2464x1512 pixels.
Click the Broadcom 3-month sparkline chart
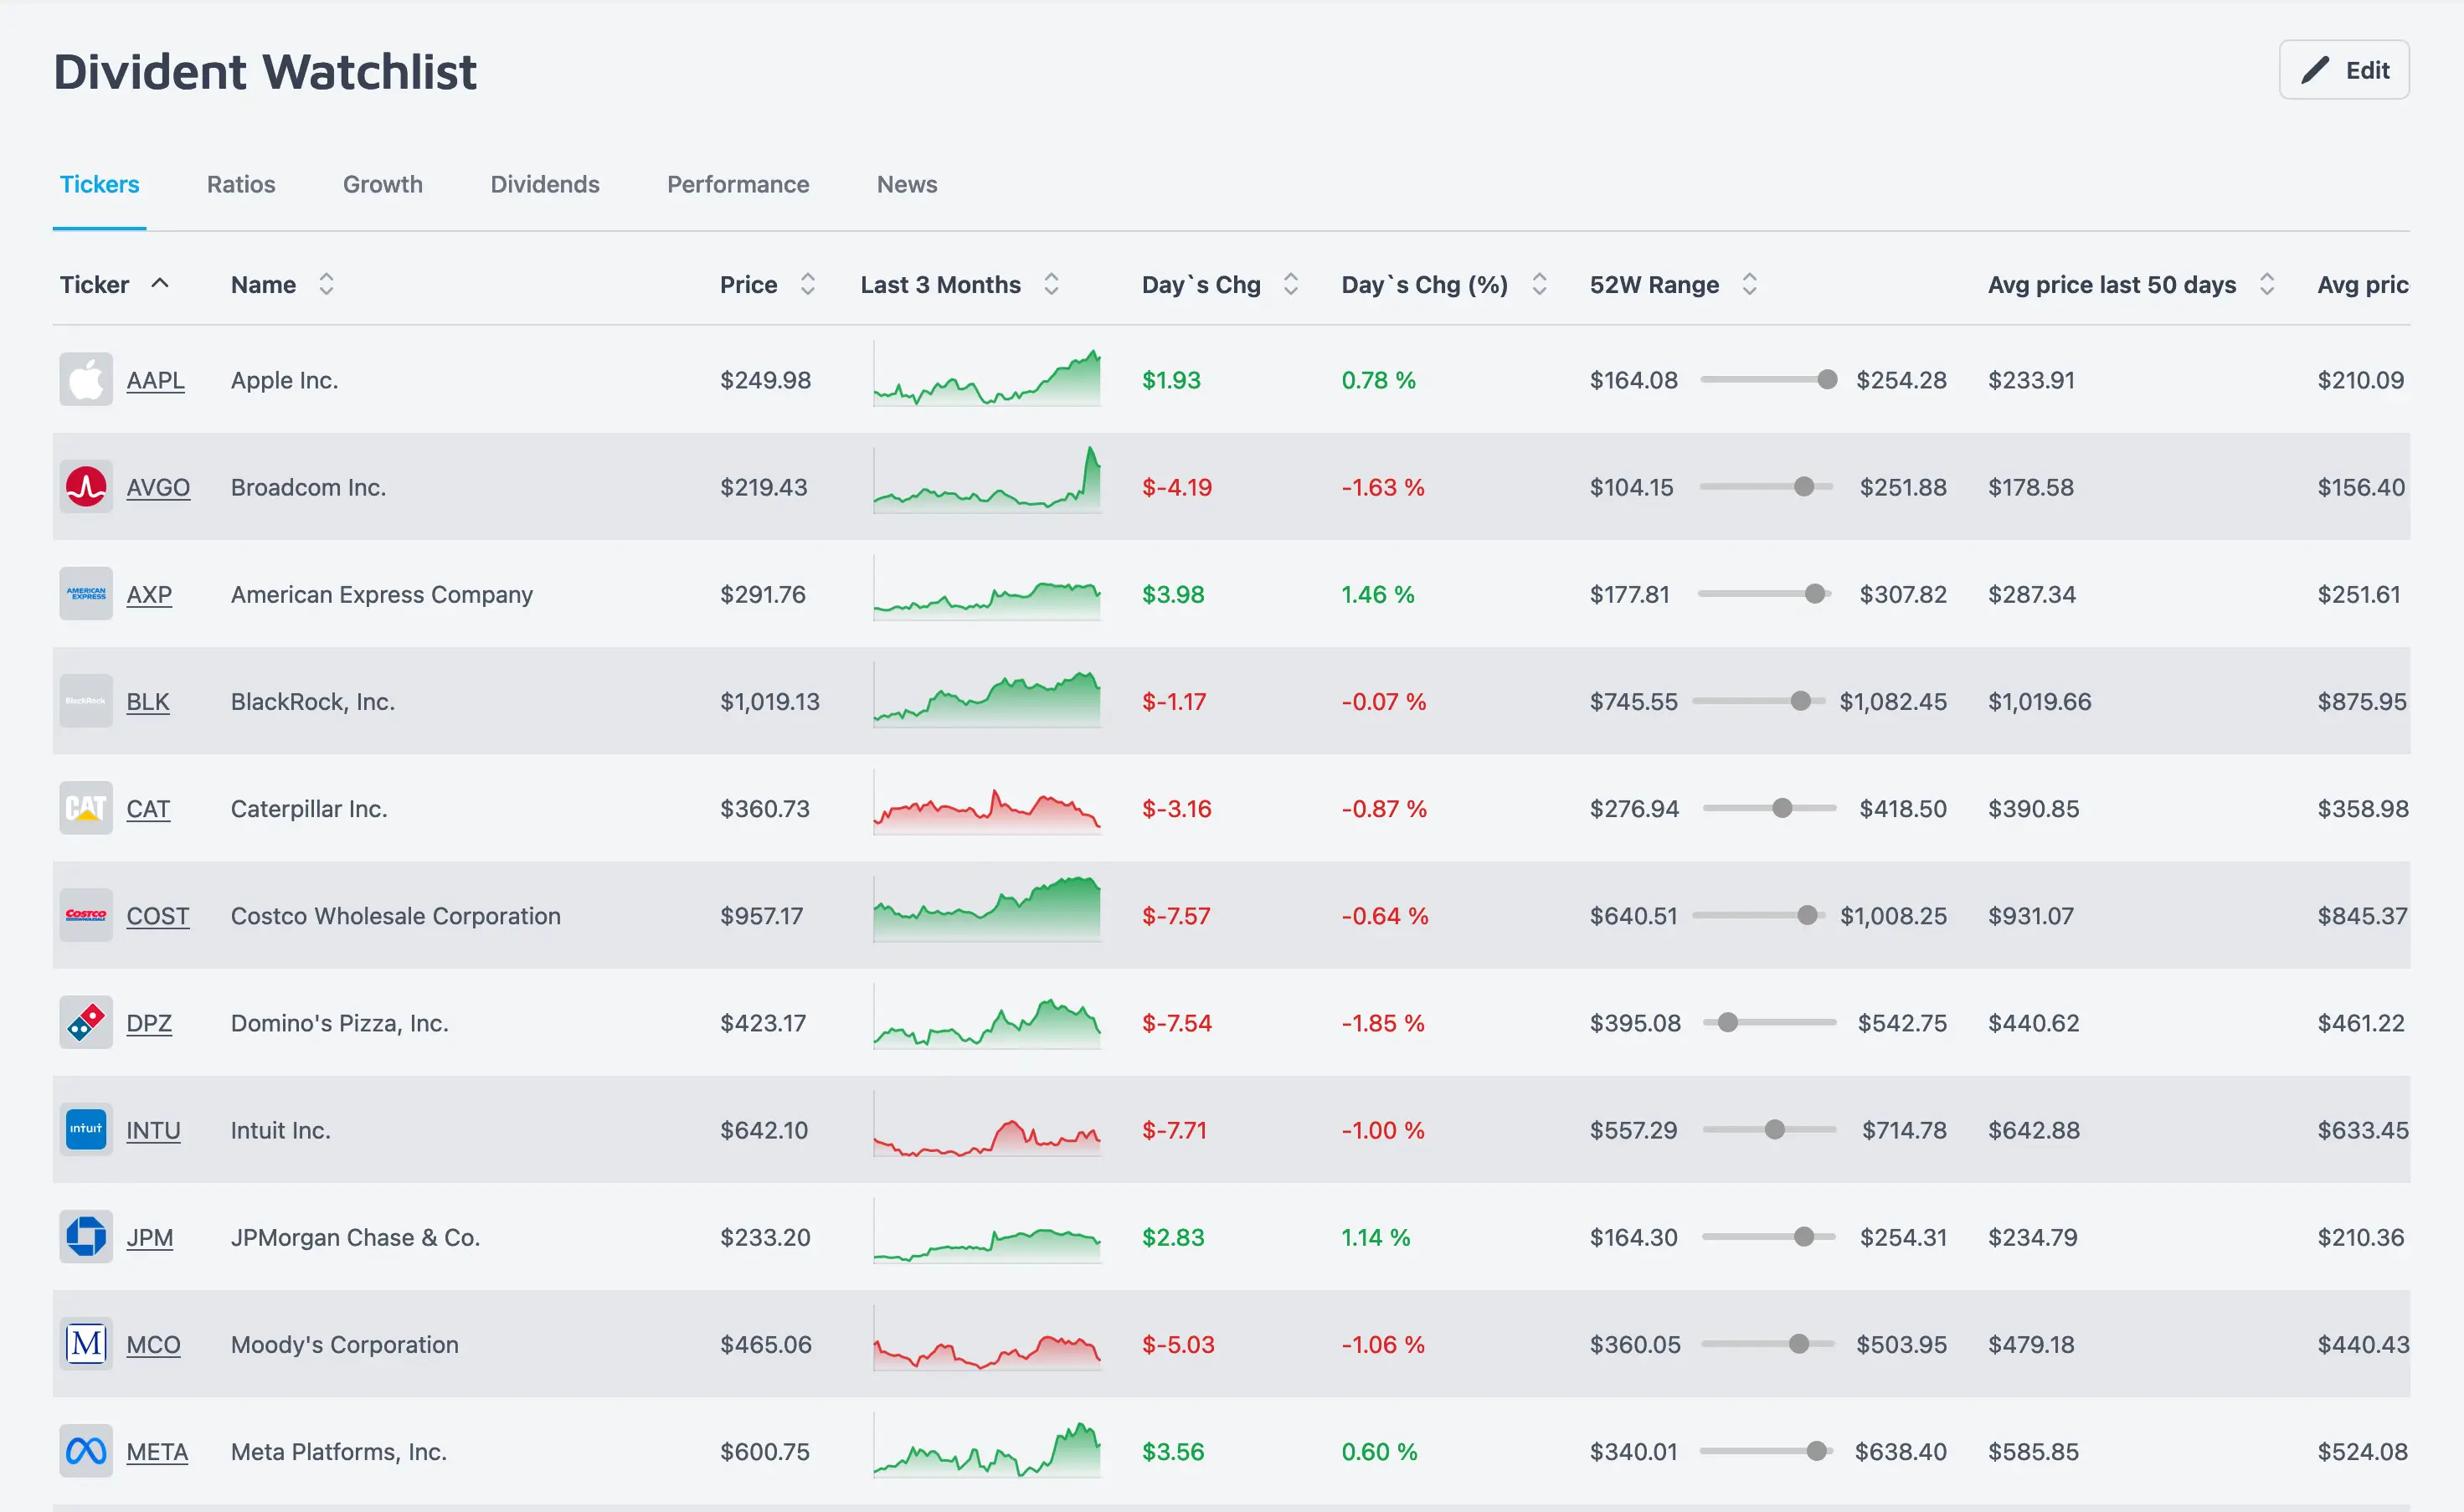[987, 480]
